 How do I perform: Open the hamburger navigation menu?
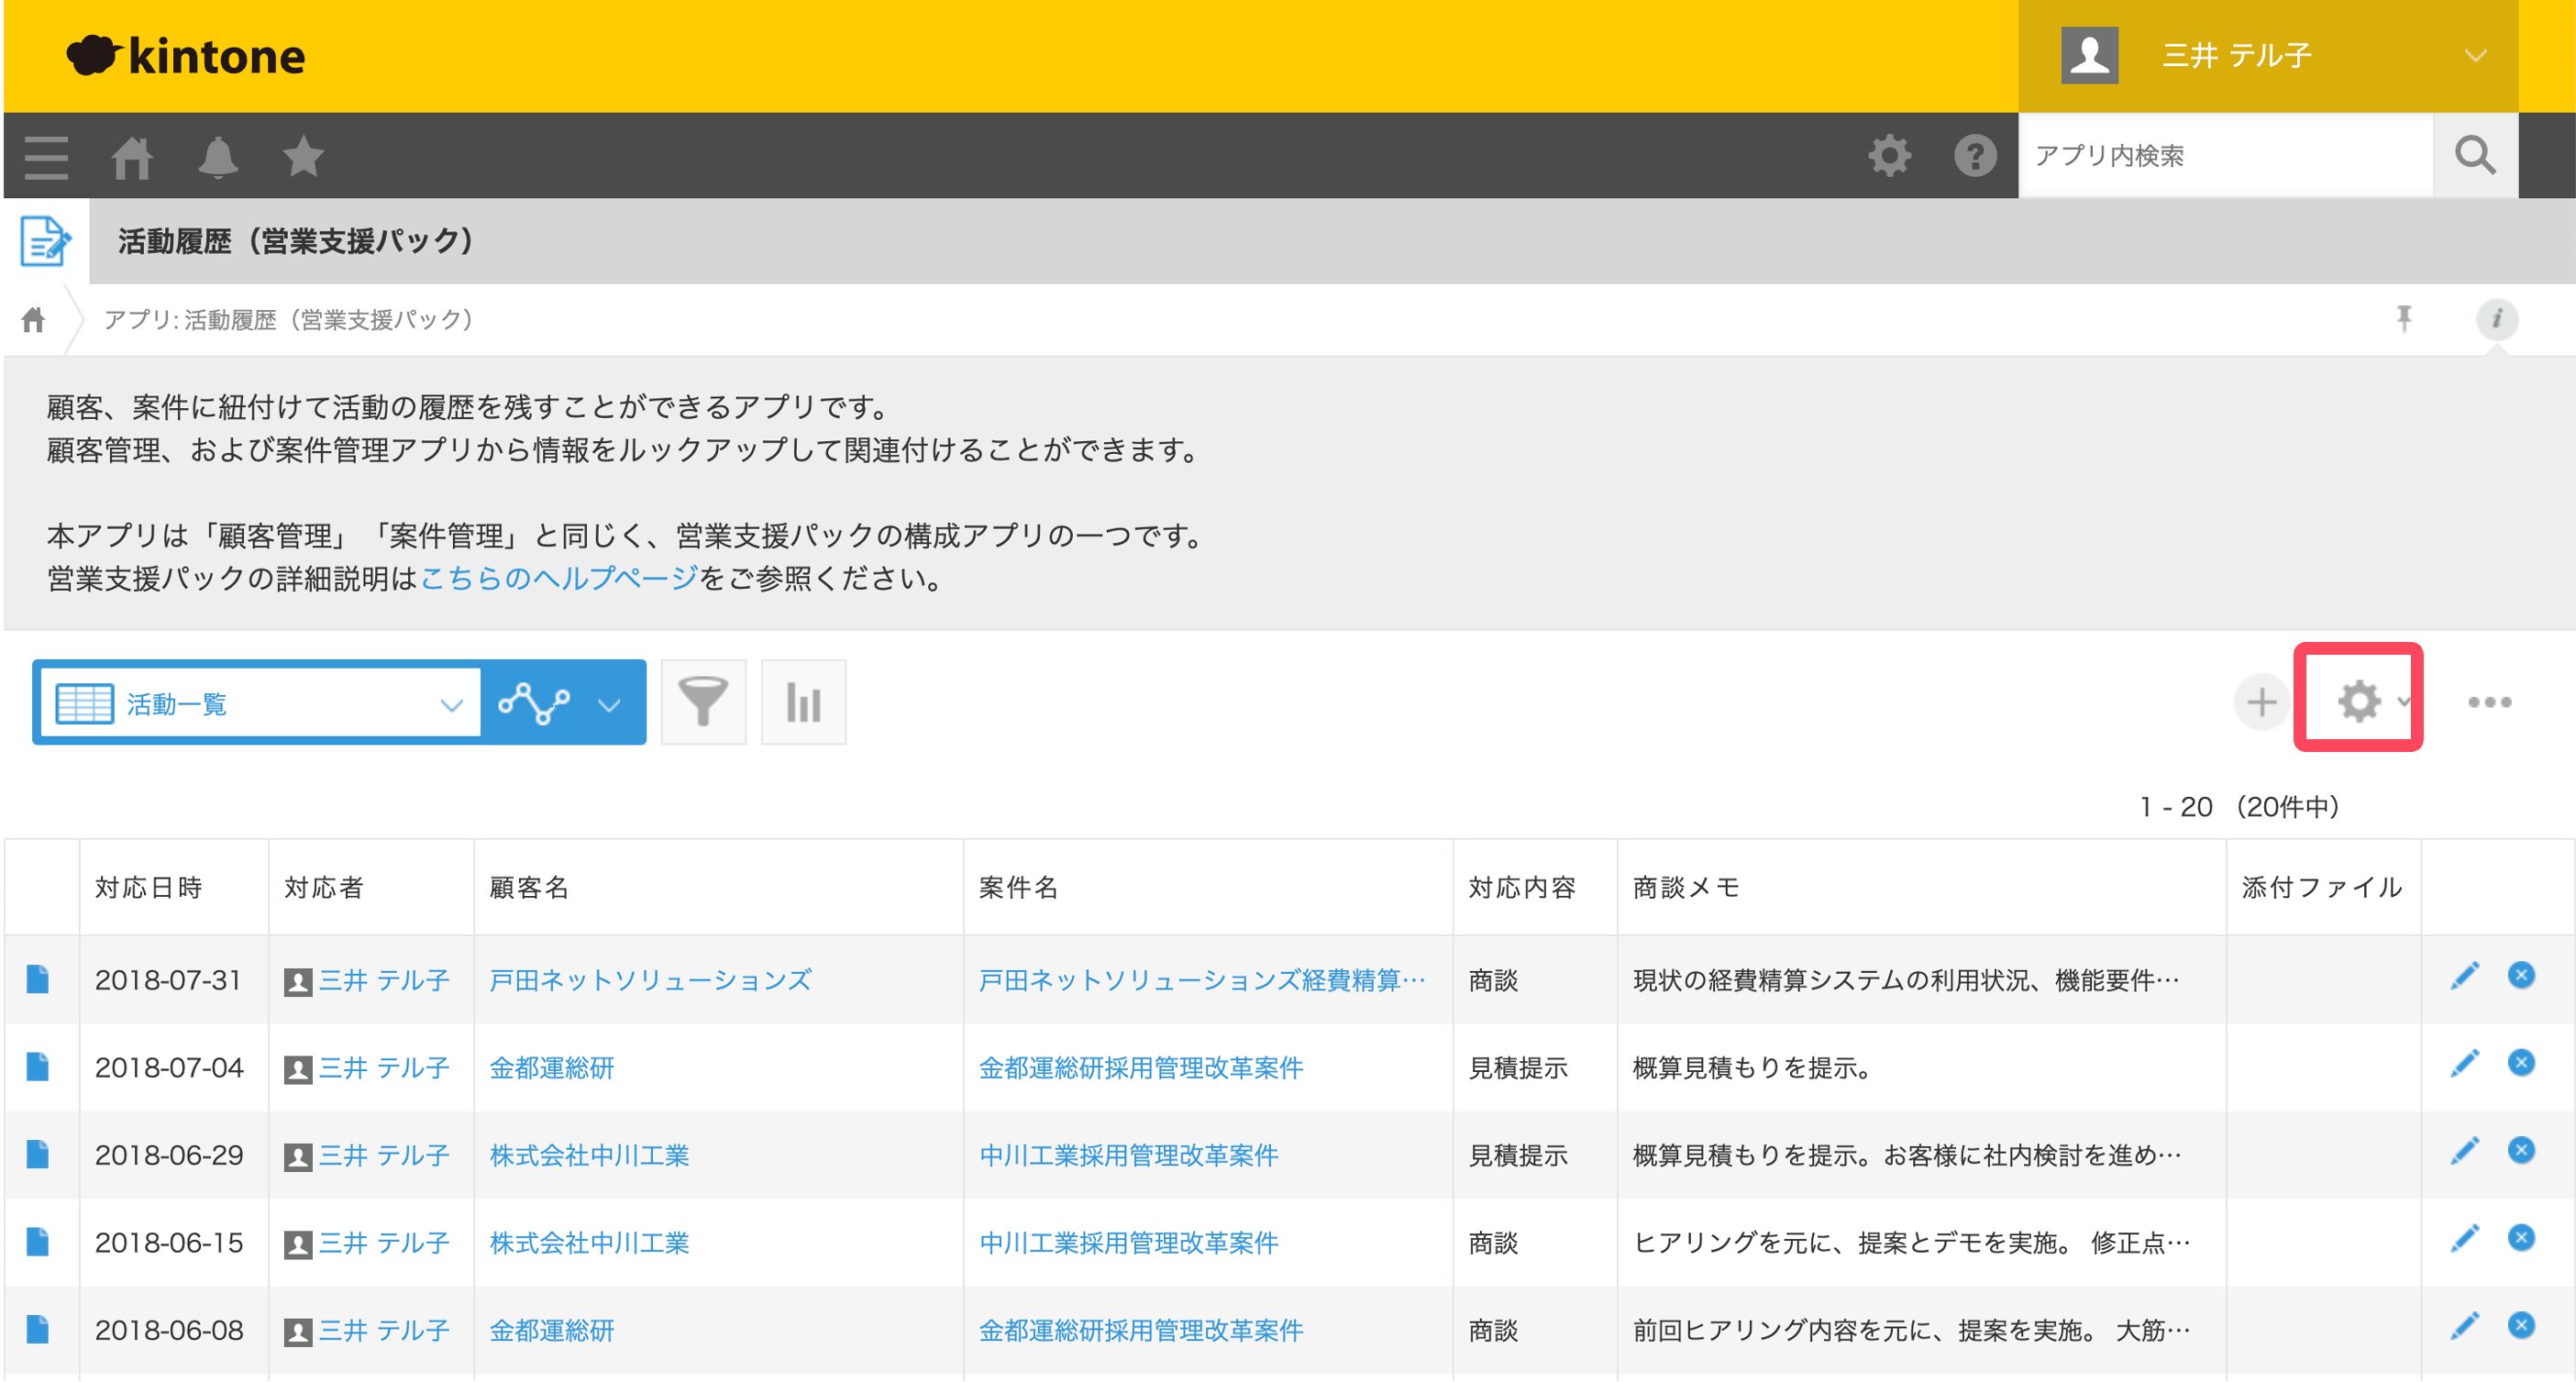click(x=46, y=157)
